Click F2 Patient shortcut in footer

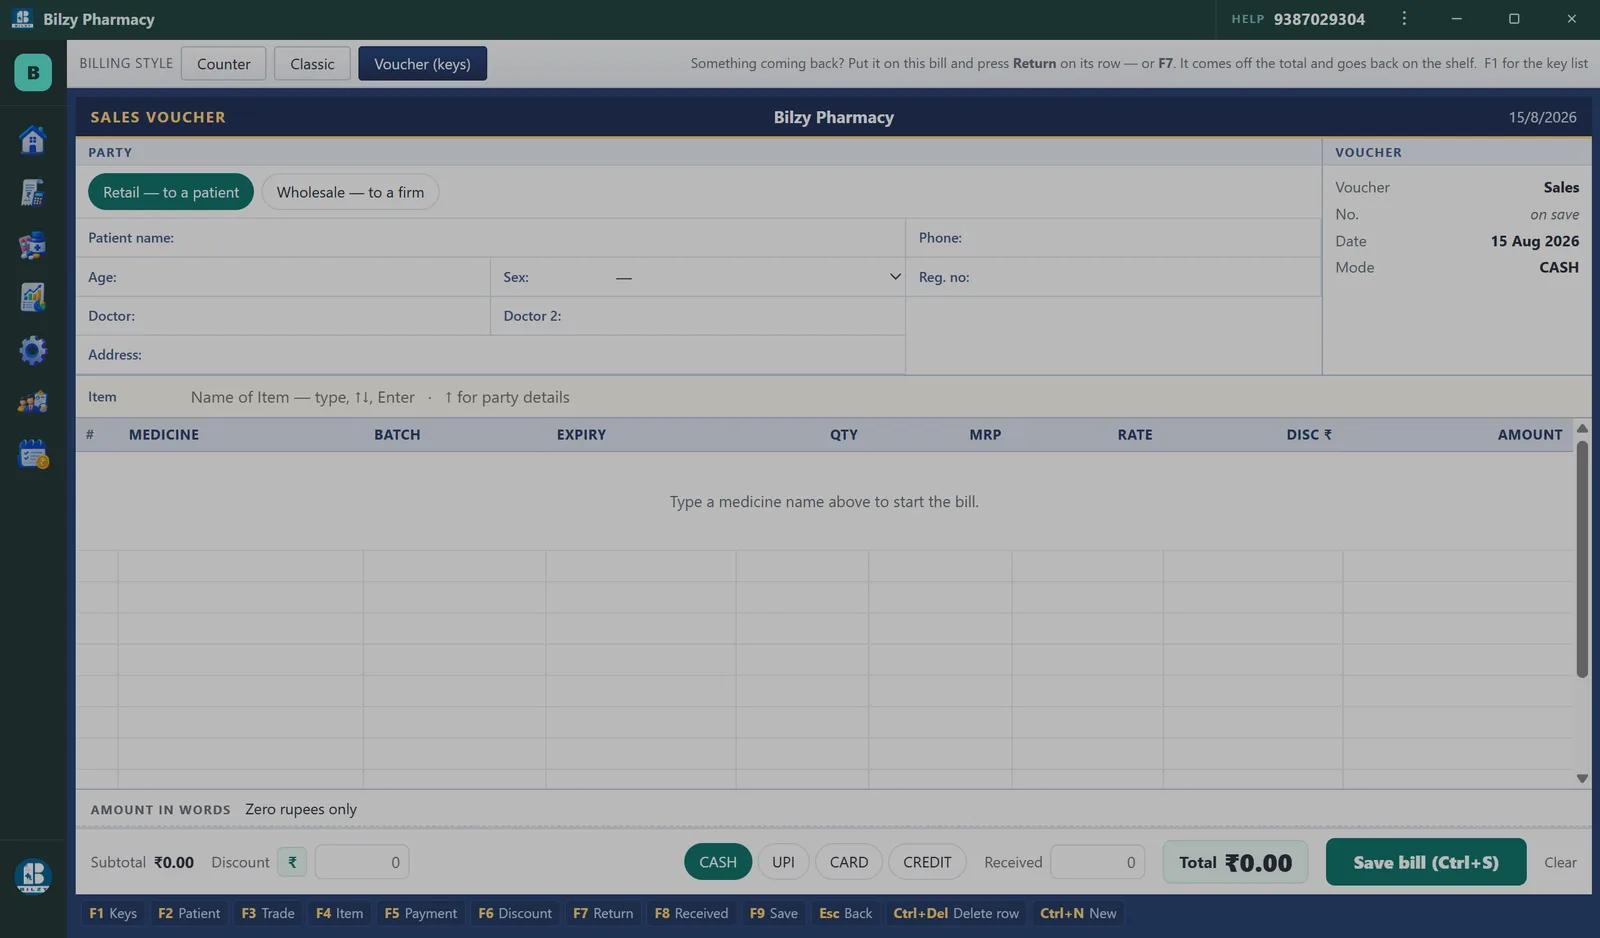tap(189, 913)
